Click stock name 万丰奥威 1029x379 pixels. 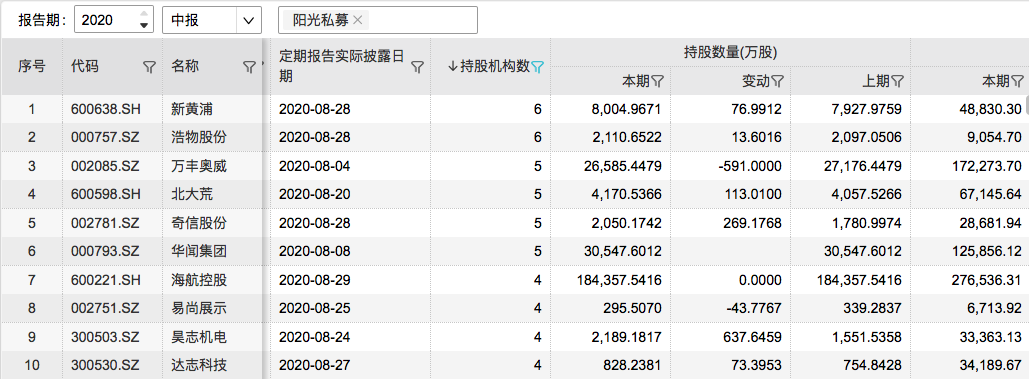(x=199, y=166)
